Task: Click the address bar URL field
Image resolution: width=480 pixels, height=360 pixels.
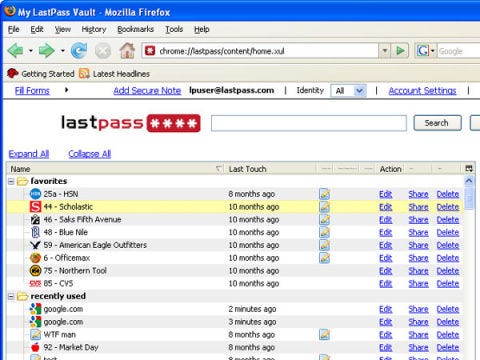Action: (x=268, y=51)
